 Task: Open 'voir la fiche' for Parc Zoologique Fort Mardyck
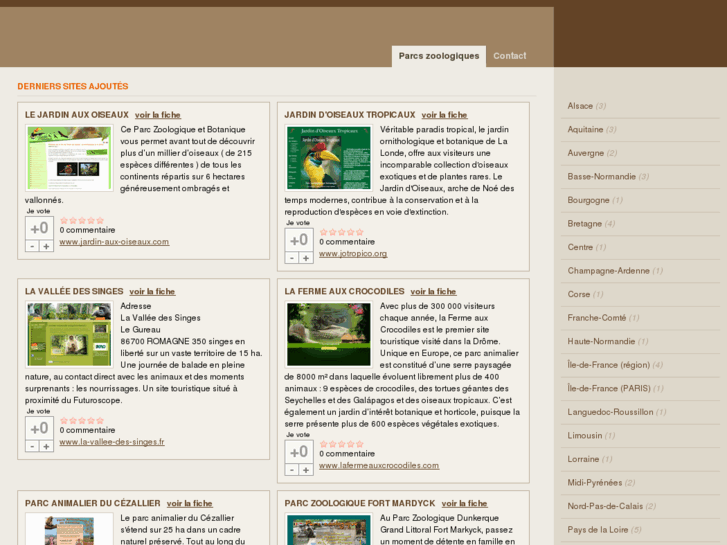point(464,504)
